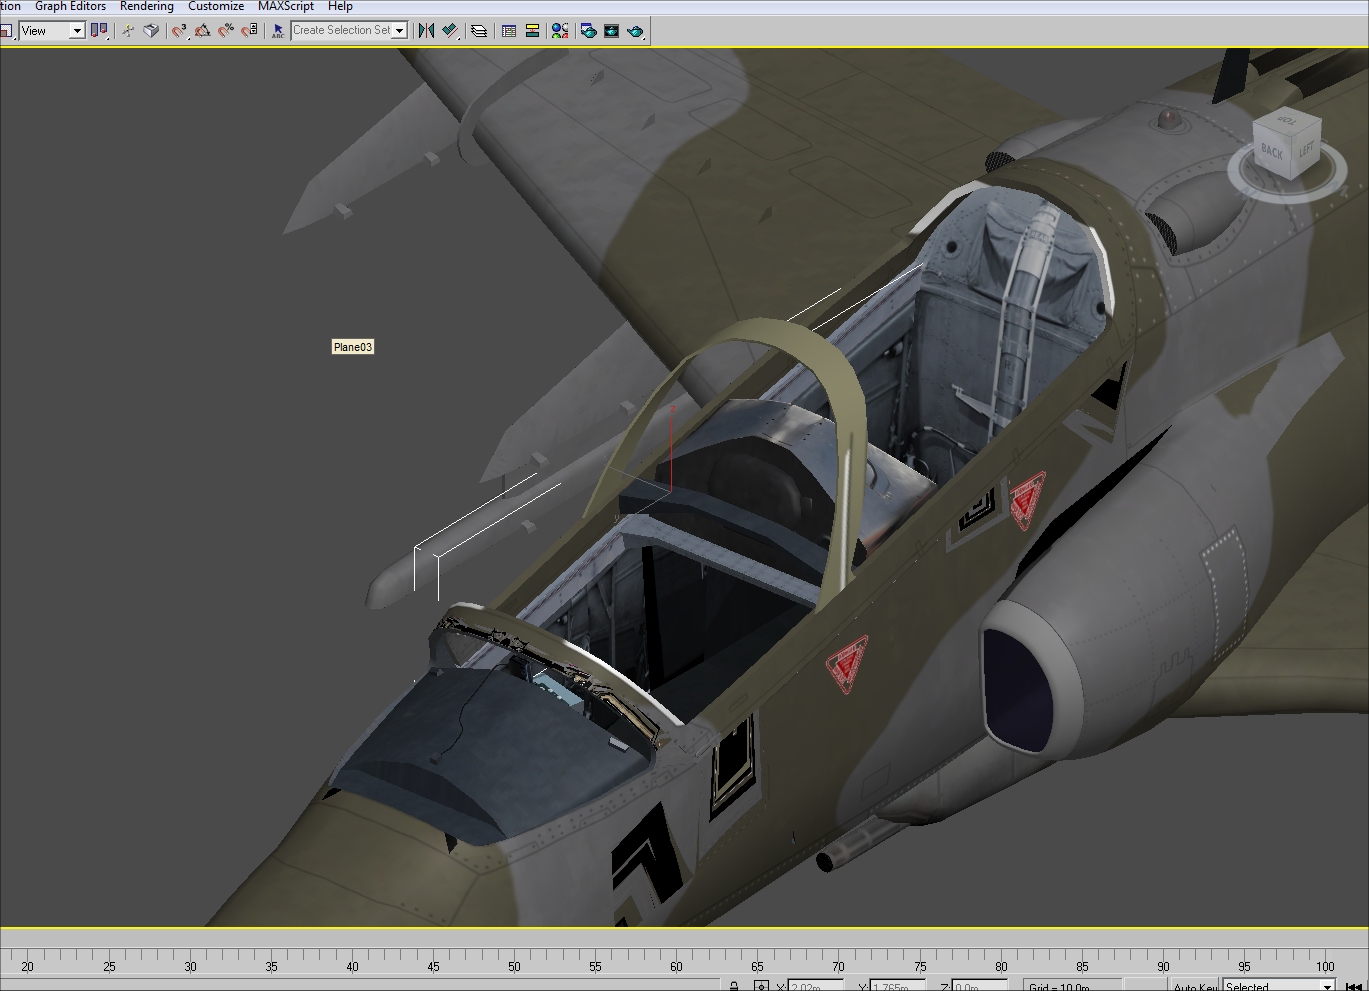Open Edit Named Selection Sets icon
Screen dimensions: 1369x991
pos(277,31)
